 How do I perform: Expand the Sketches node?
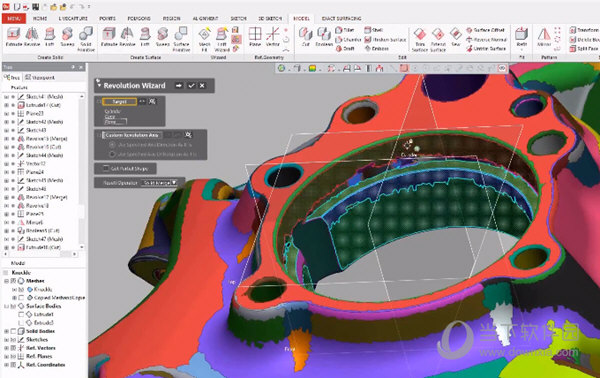coord(6,340)
